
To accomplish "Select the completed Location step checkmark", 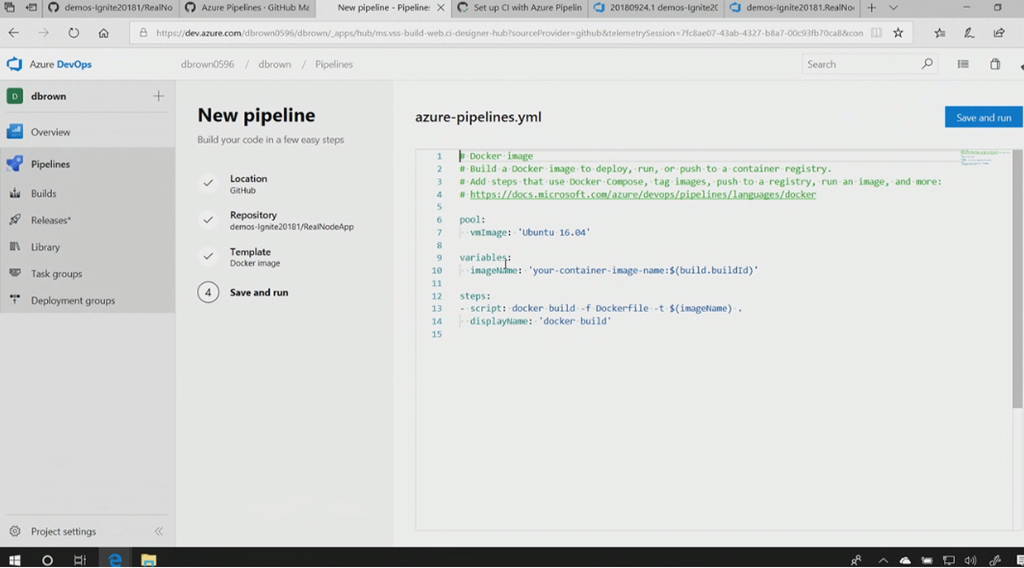I will (208, 183).
